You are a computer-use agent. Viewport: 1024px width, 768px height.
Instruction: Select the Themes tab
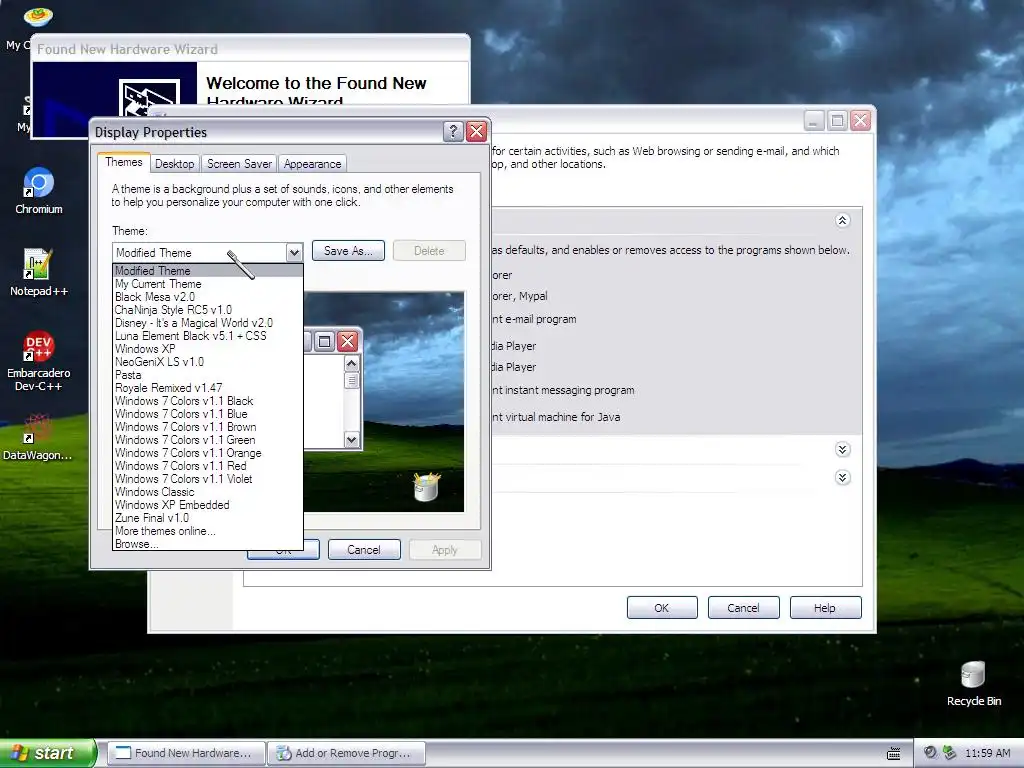click(x=123, y=162)
